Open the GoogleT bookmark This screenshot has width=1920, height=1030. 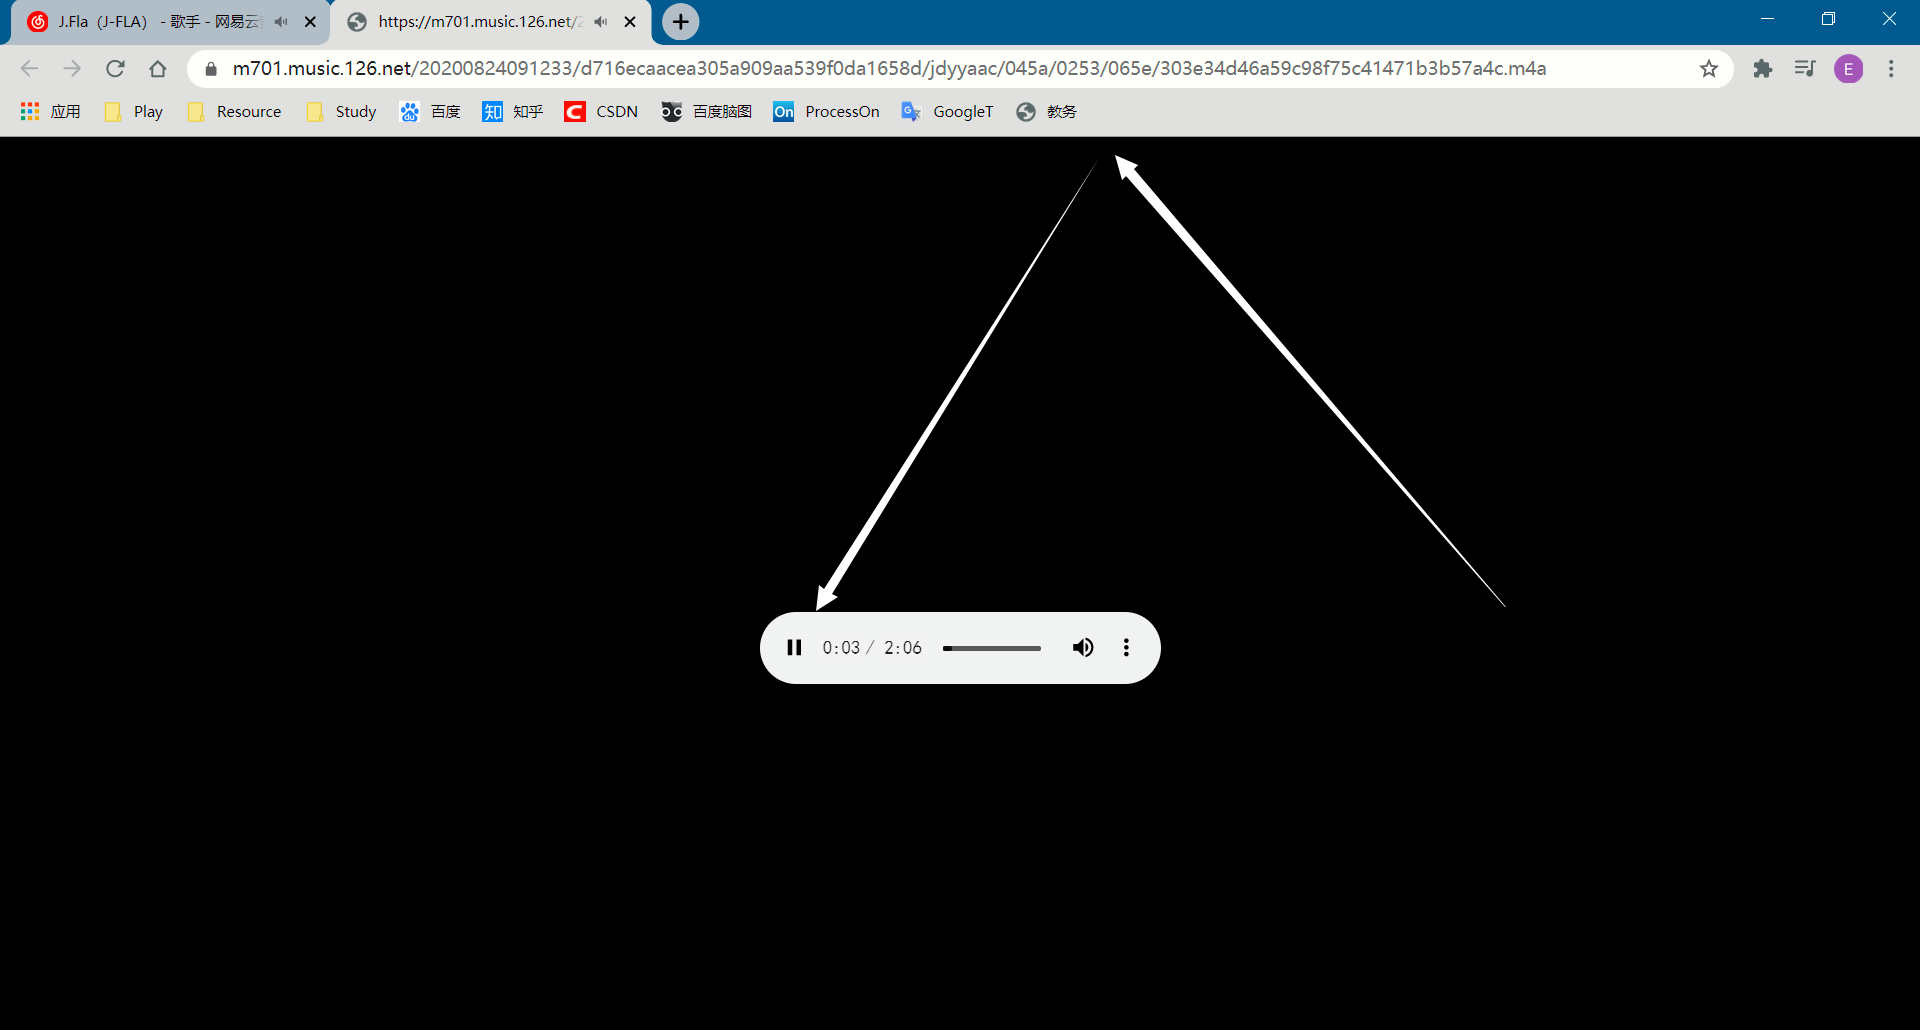[x=947, y=112]
